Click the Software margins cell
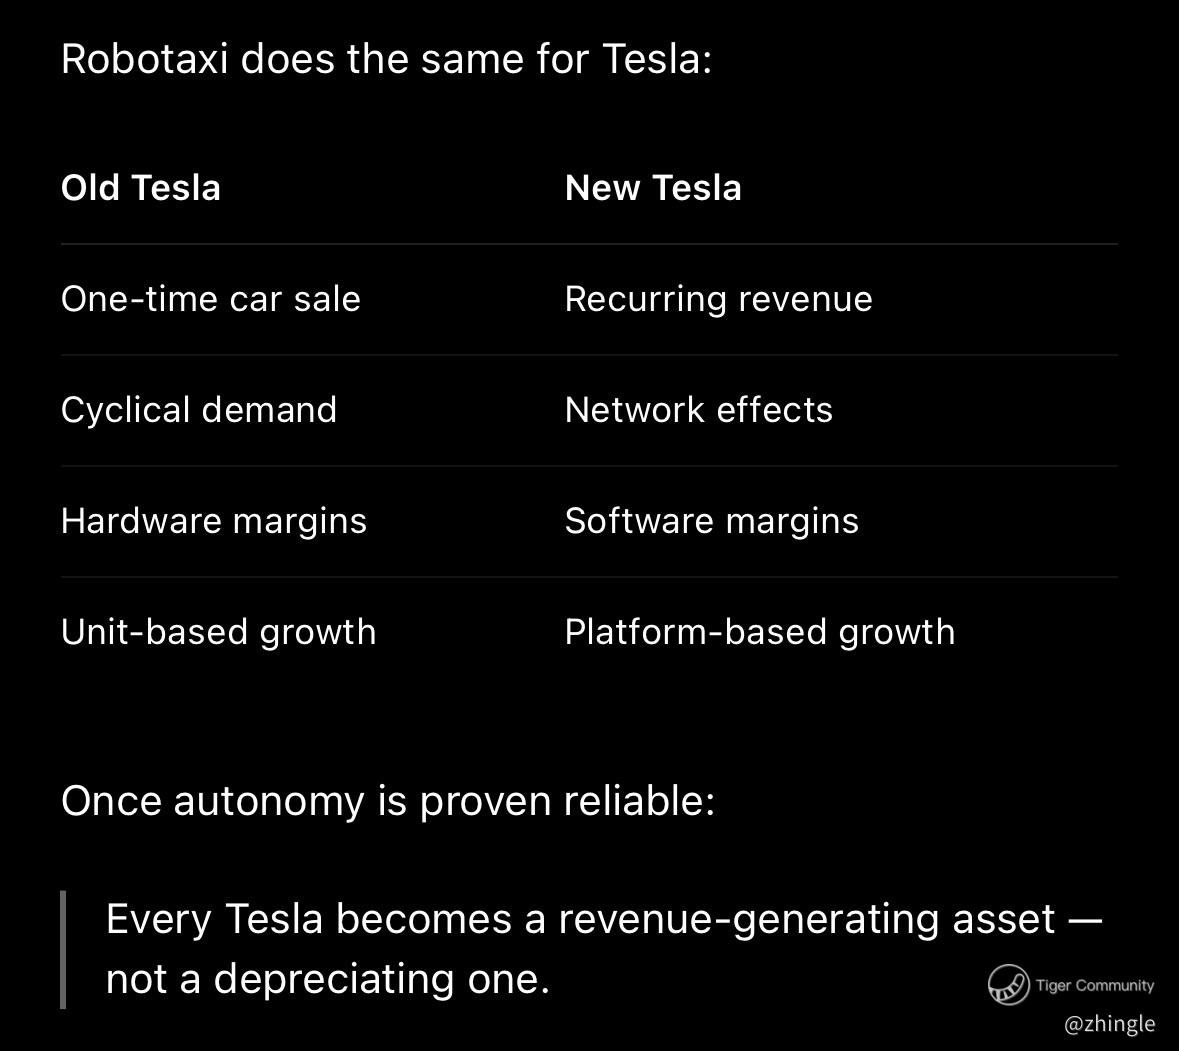Screen dimensions: 1179x1051 711,522
